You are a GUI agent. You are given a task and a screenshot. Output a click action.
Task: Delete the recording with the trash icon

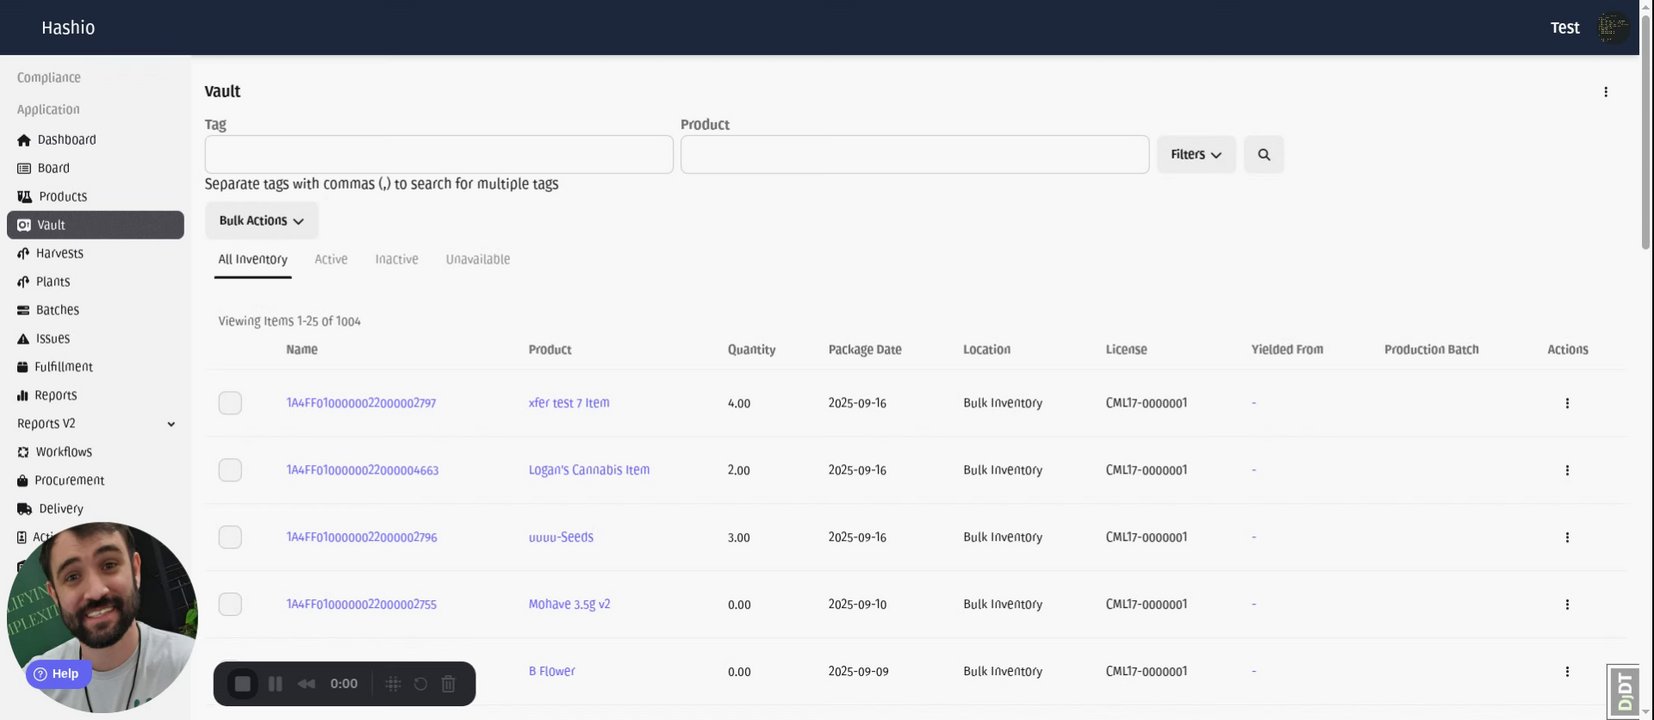coord(448,684)
